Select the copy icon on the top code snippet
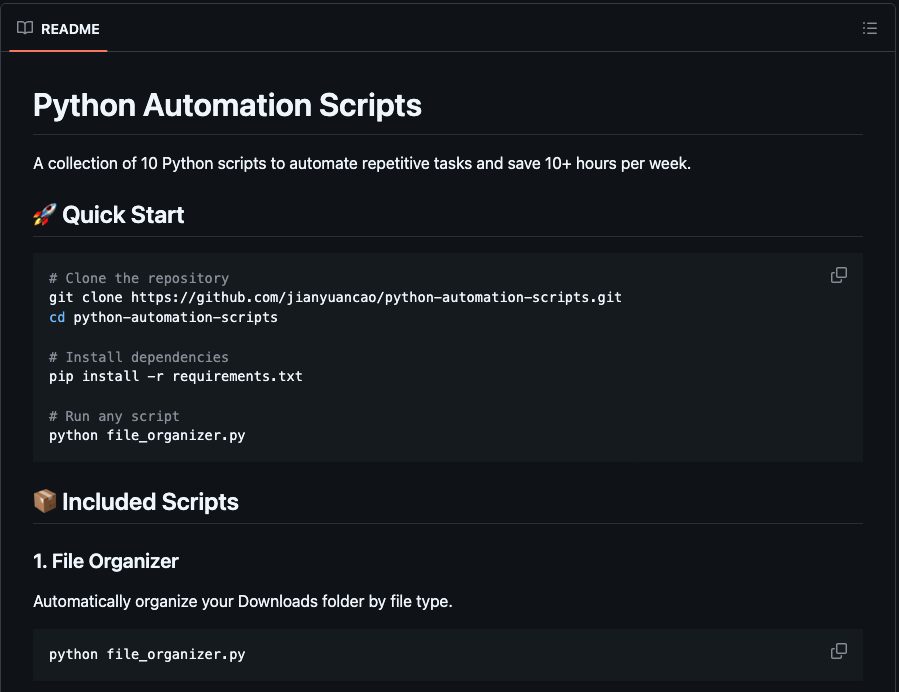 coord(838,275)
